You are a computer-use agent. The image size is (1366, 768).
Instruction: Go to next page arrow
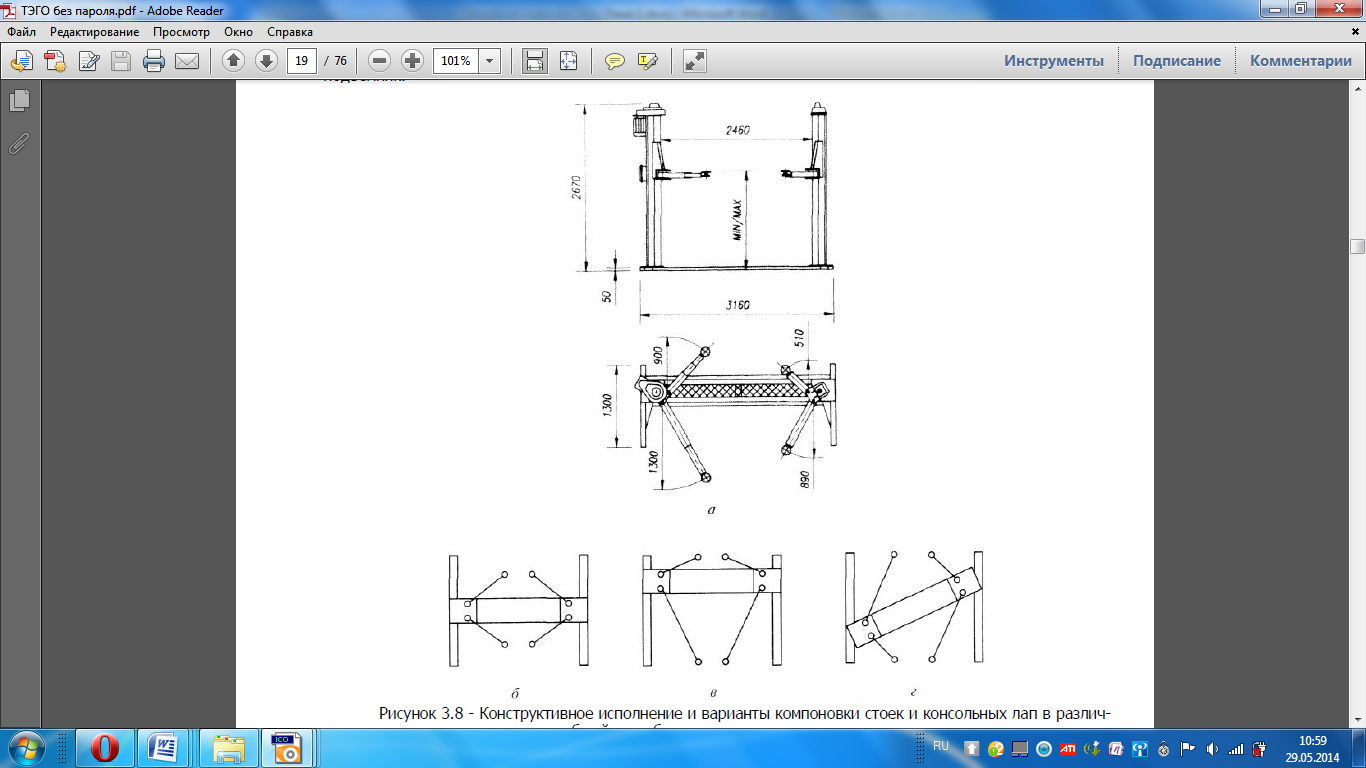click(x=266, y=61)
